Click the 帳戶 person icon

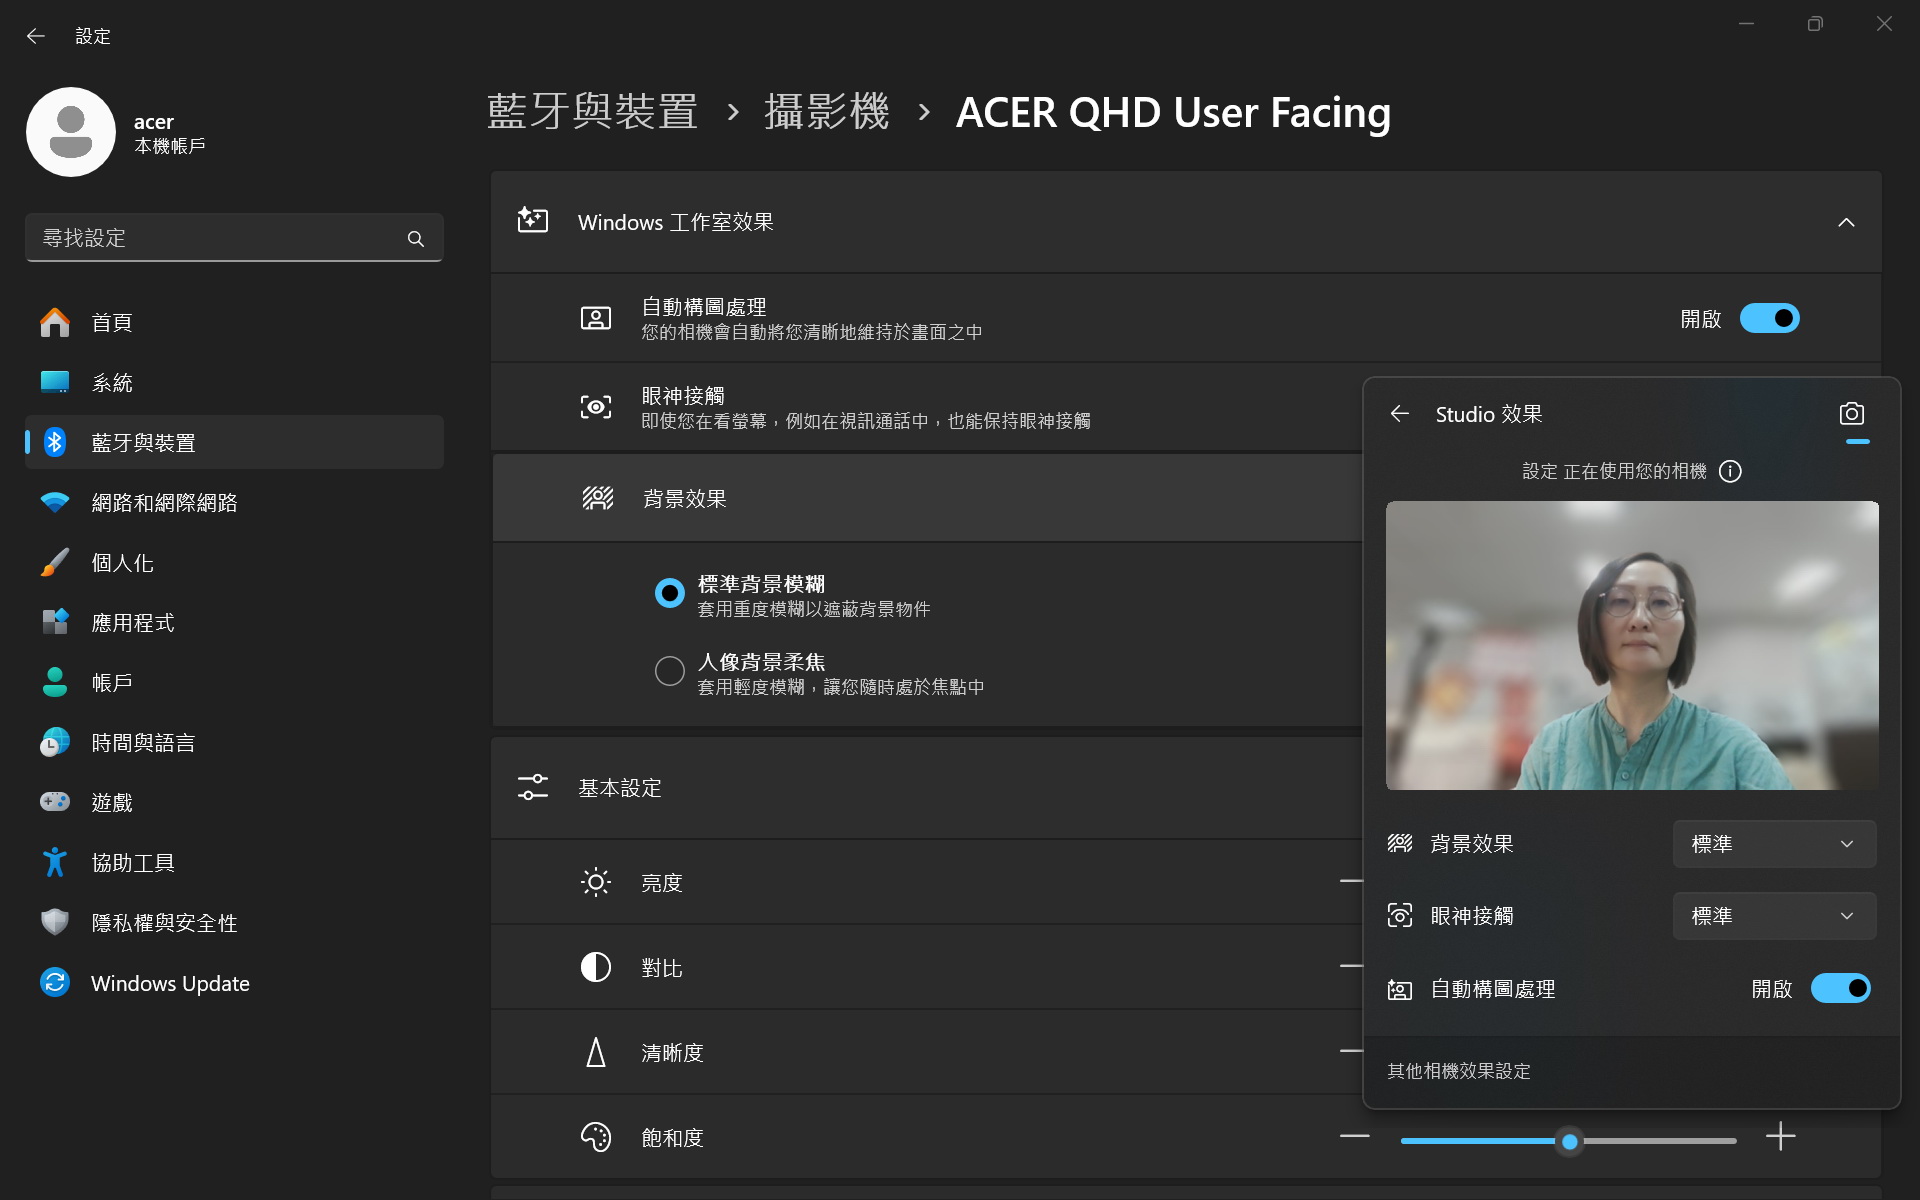tap(55, 682)
